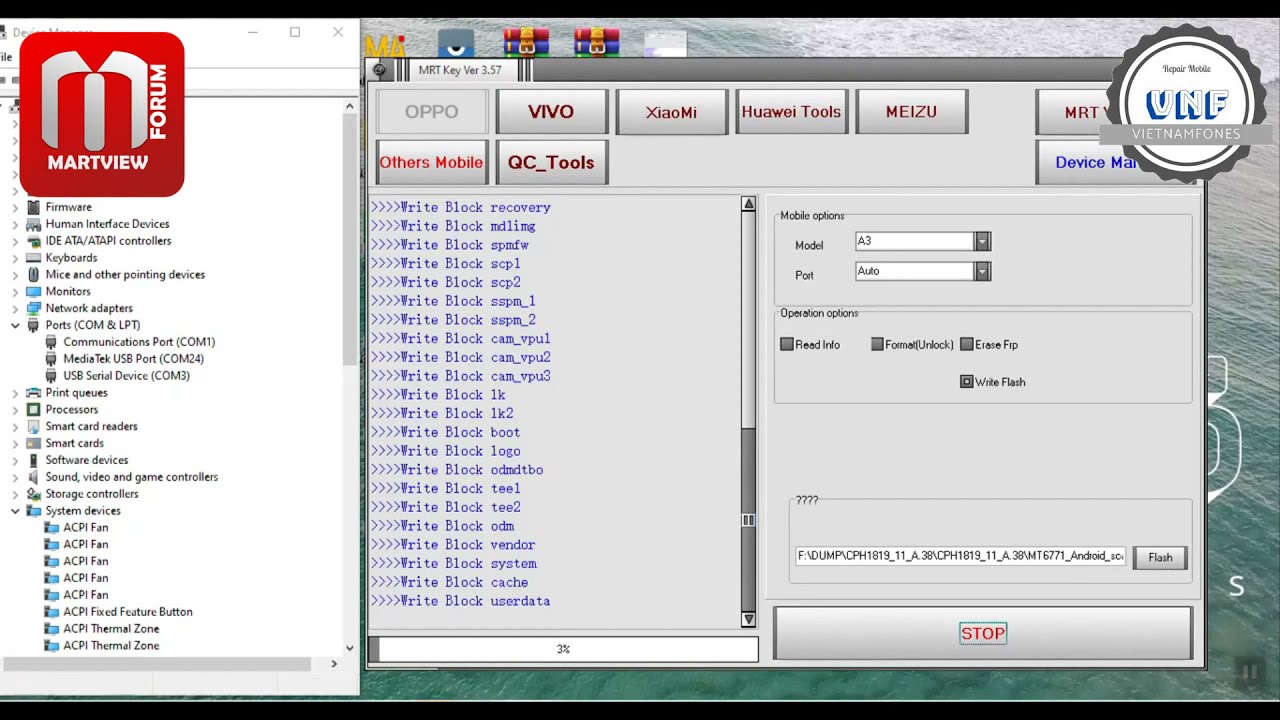Click Device Manager vertical scroll down arrow
Image resolution: width=1280 pixels, height=720 pixels.
point(349,648)
